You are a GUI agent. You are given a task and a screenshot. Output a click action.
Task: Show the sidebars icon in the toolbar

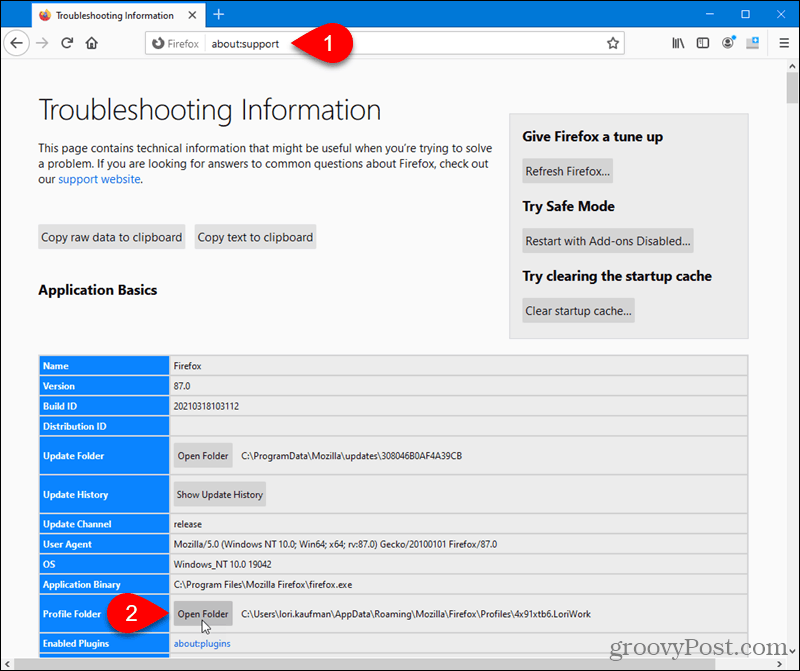703,43
